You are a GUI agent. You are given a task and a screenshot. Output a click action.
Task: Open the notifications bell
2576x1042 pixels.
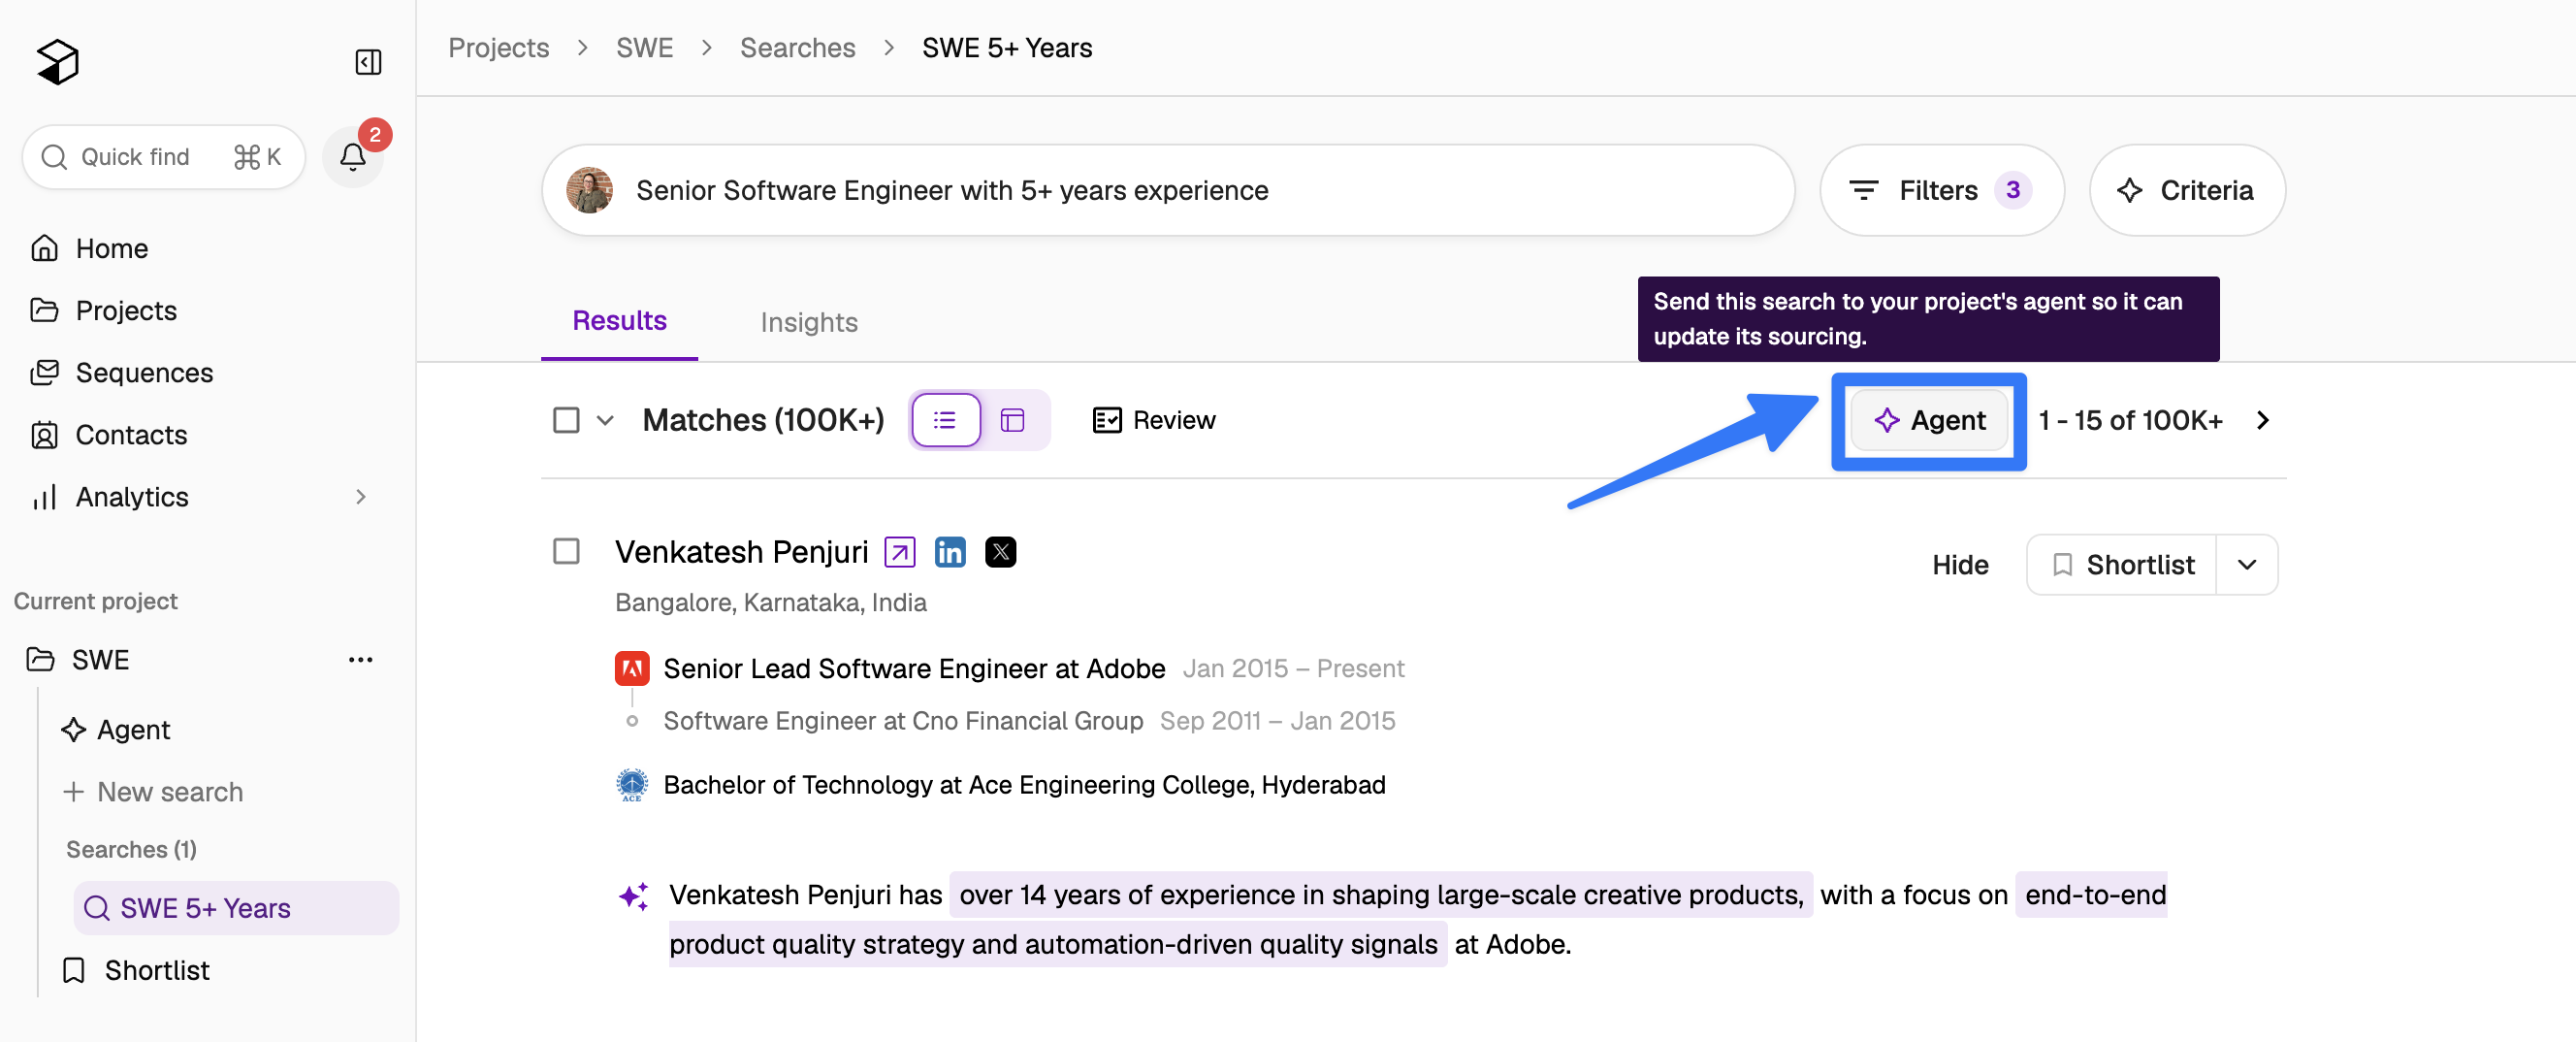(353, 157)
